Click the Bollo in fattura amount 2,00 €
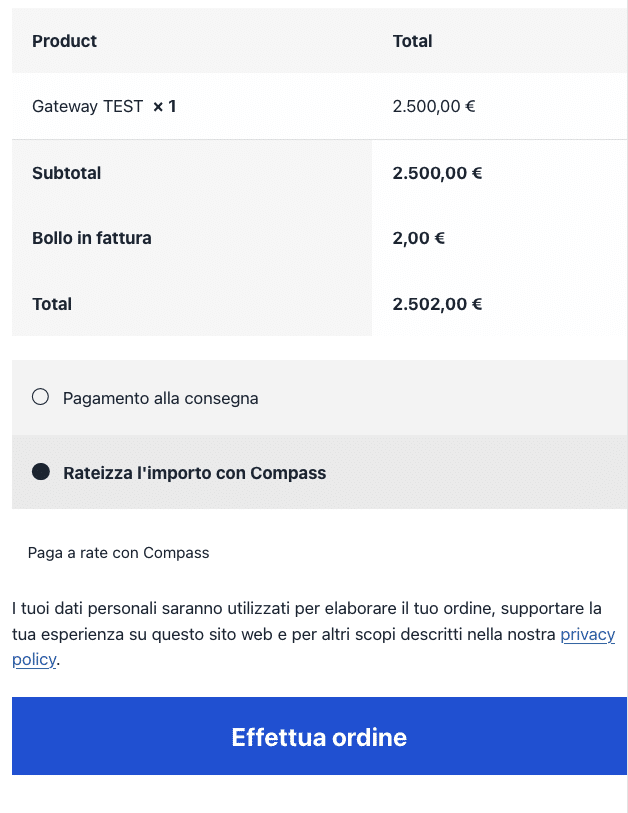The height and width of the screenshot is (813, 628). coord(418,238)
